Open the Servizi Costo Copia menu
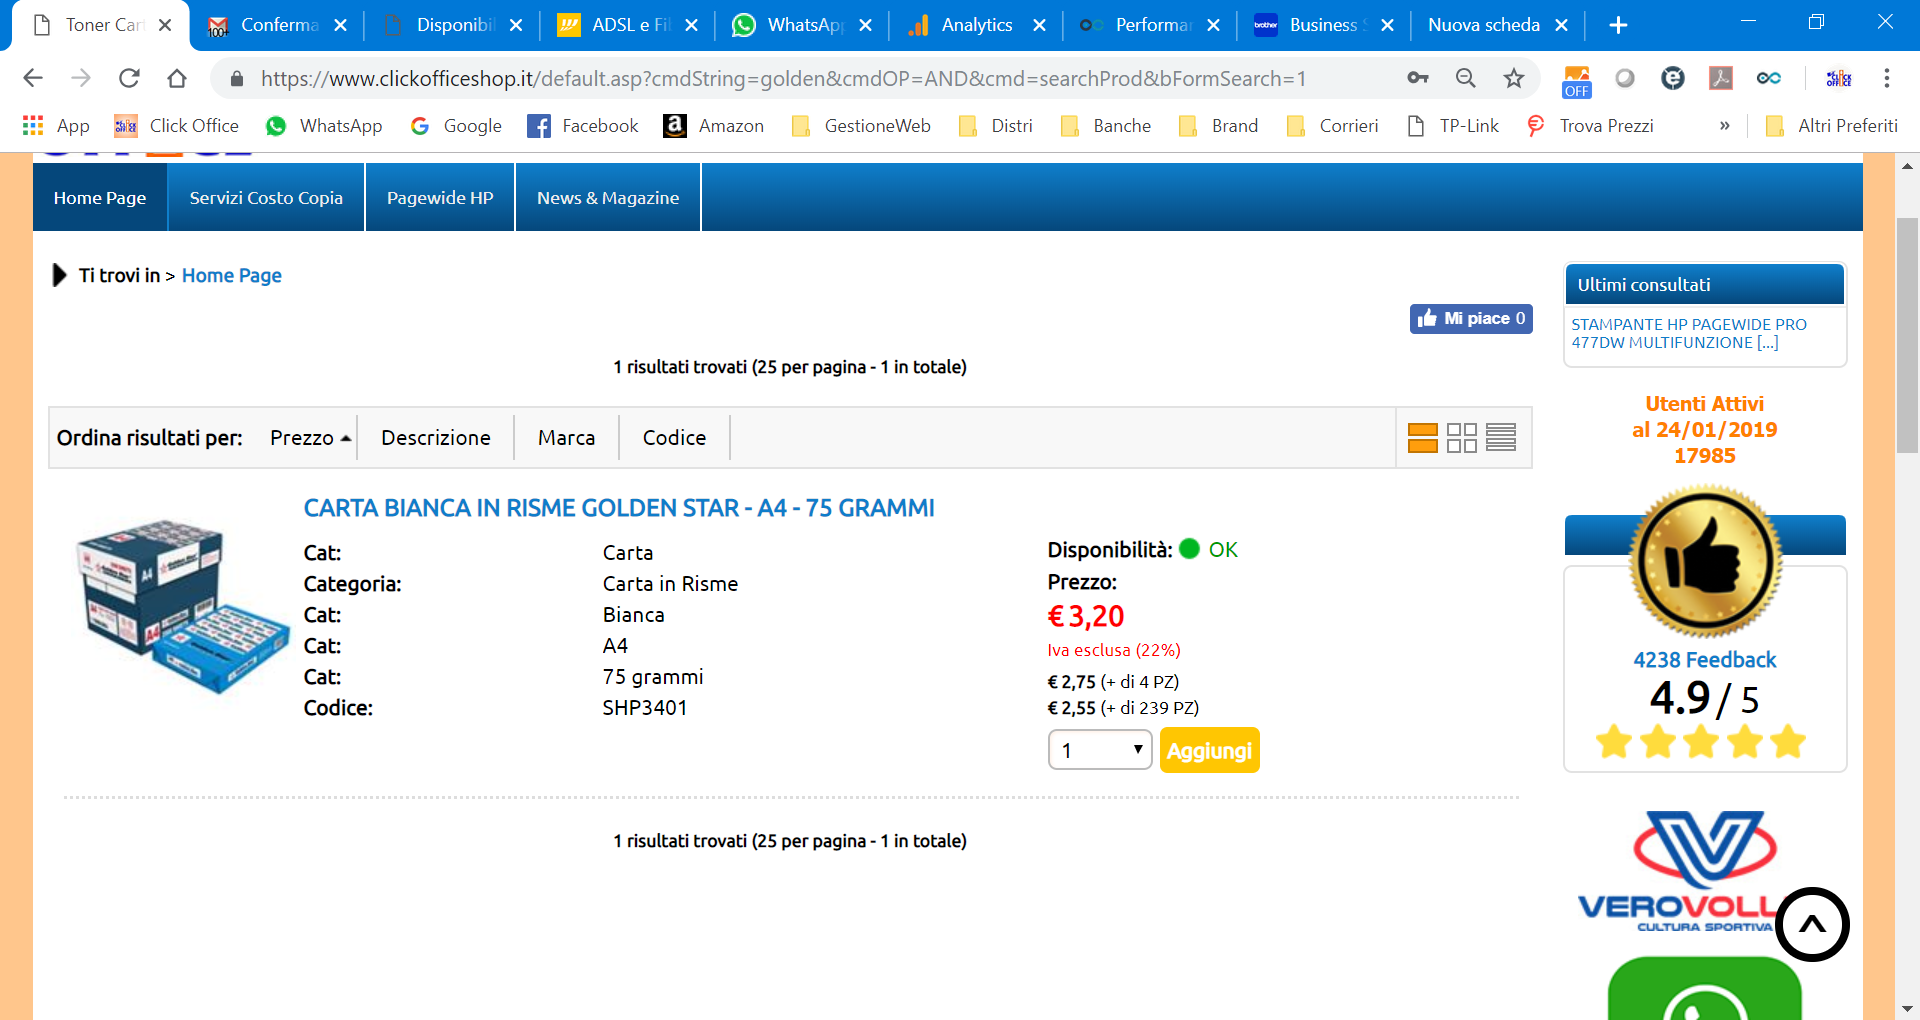The width and height of the screenshot is (1920, 1020). click(266, 198)
